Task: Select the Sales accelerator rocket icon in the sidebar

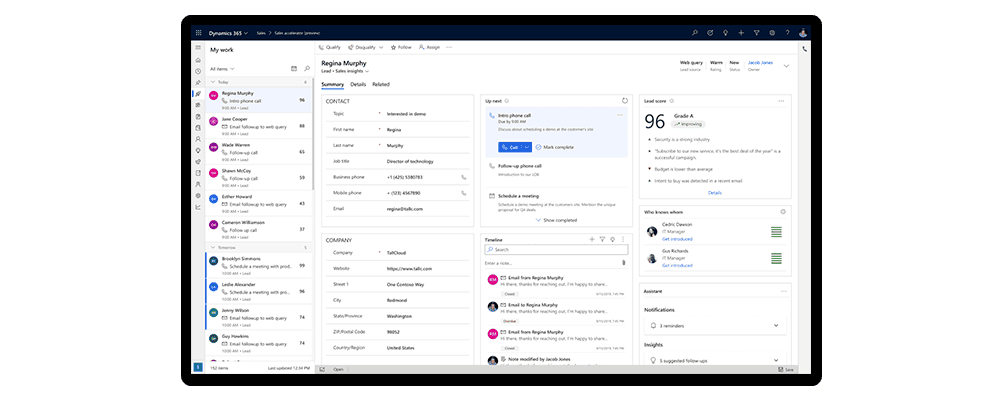Action: tap(198, 94)
